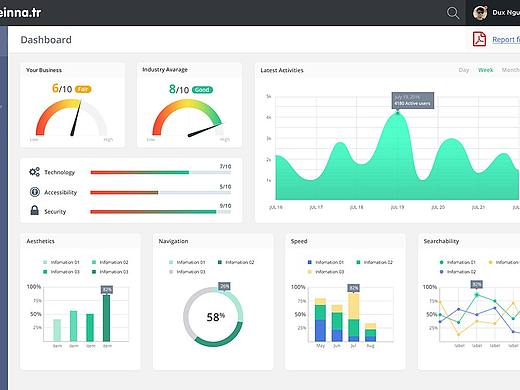Click the tallest bar in Aesthetics chart
The image size is (520, 390).
106,318
